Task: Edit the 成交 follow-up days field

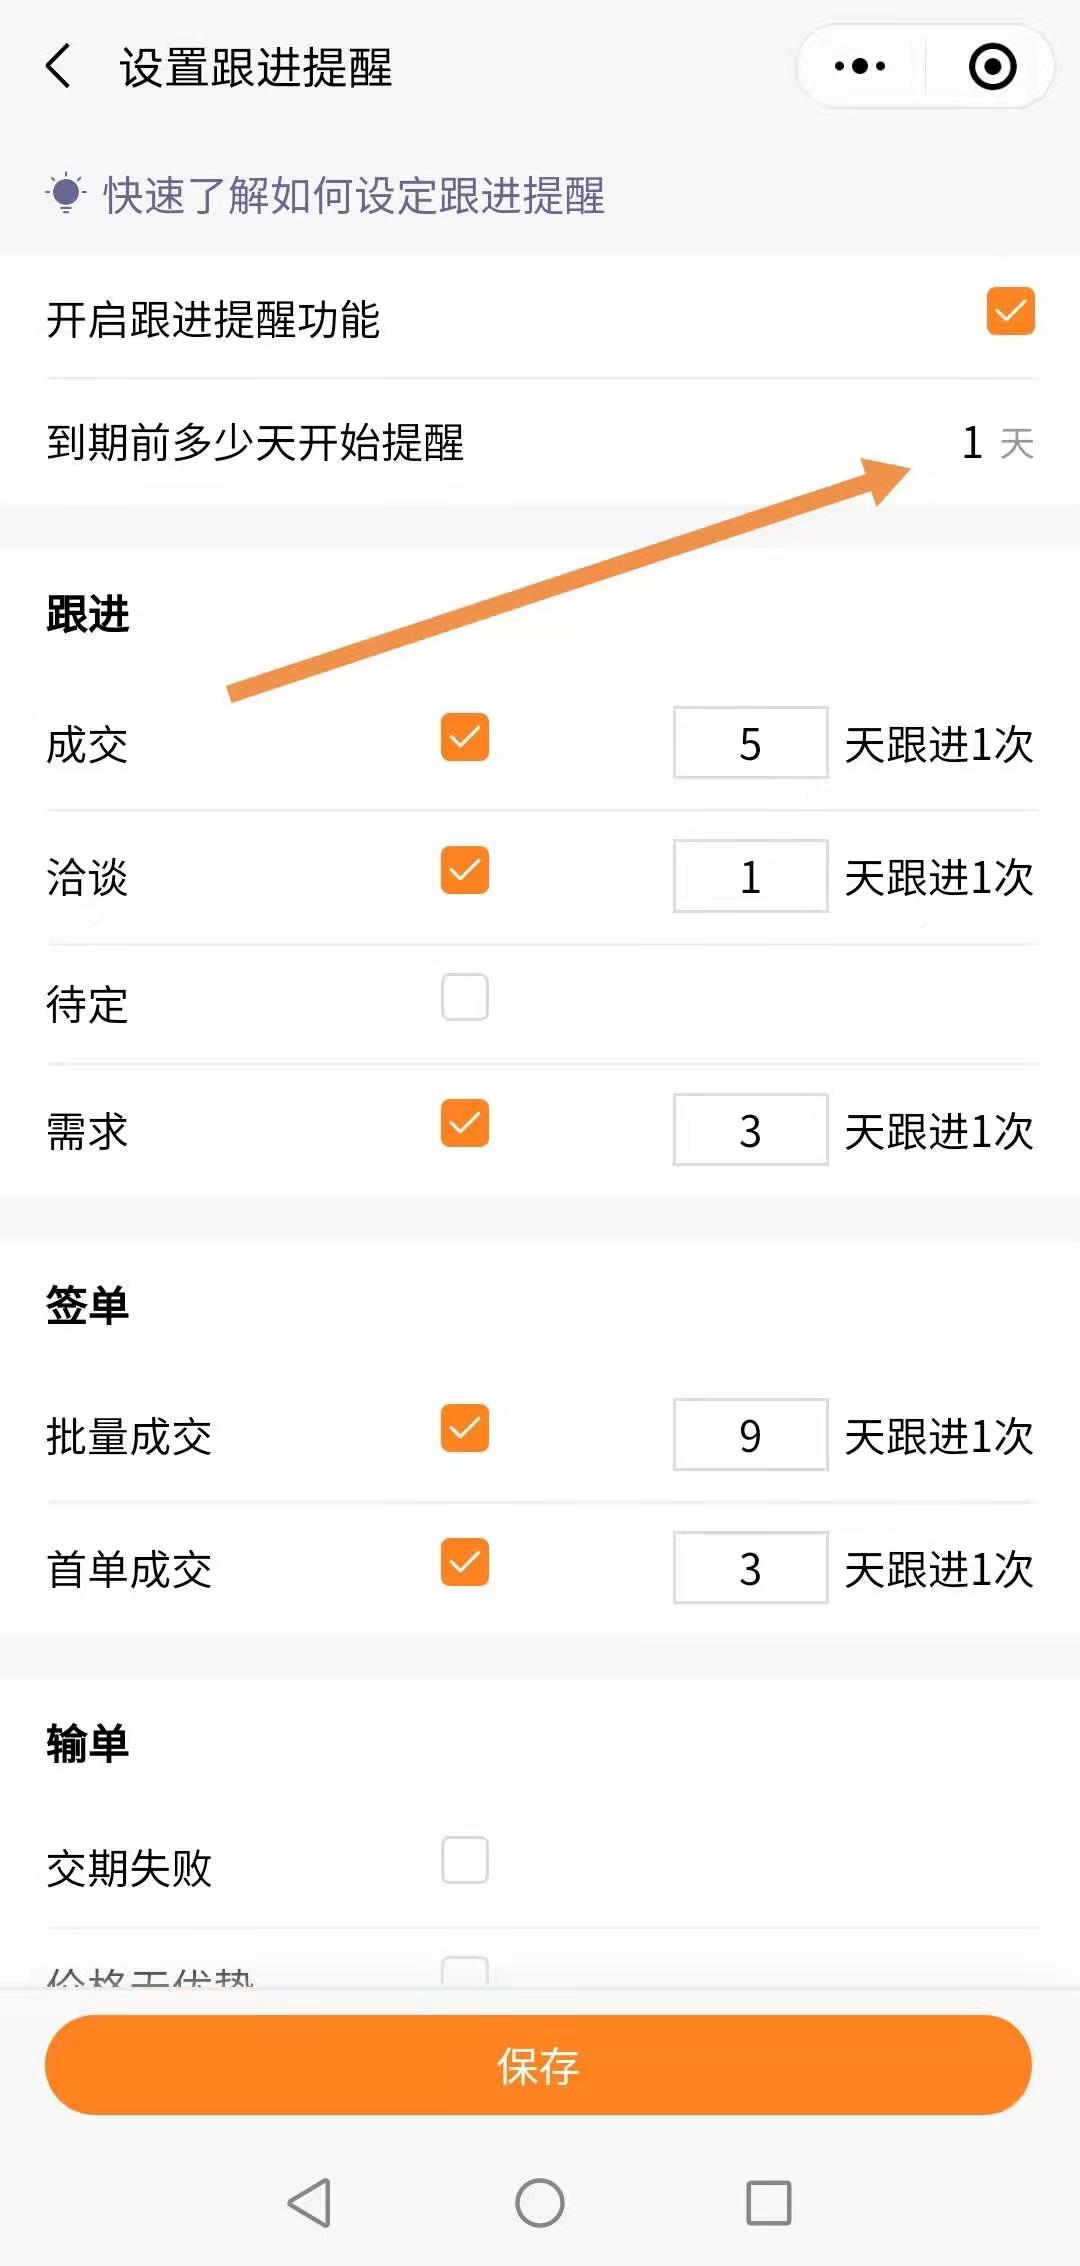Action: point(750,743)
